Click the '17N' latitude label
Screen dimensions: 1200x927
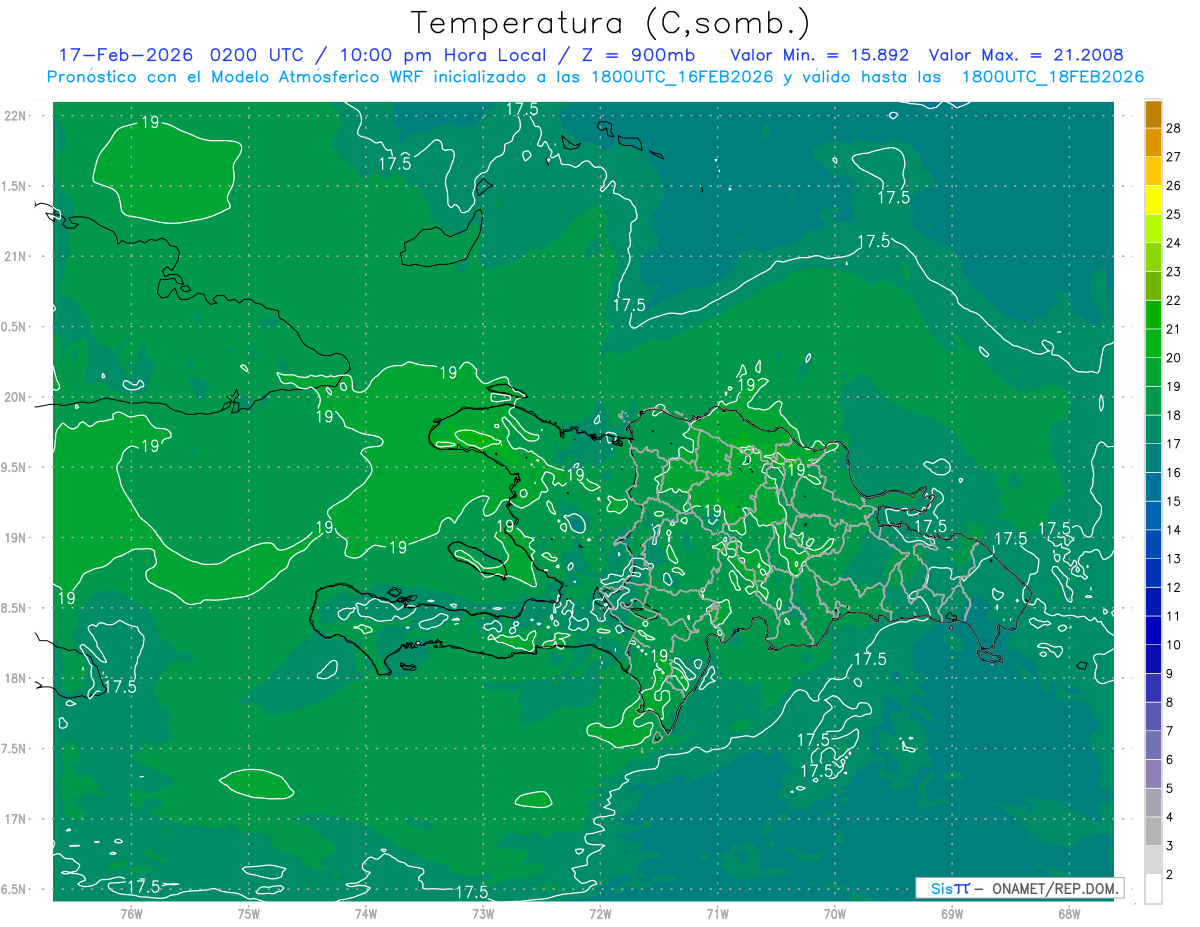pyautogui.click(x=17, y=819)
